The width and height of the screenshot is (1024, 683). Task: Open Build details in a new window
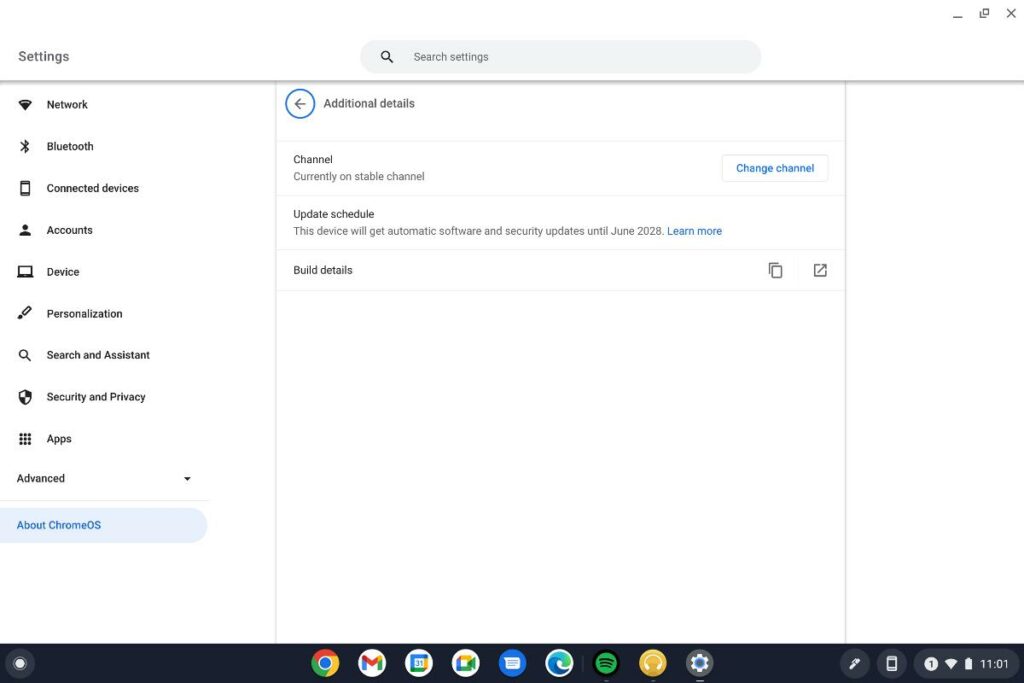820,270
